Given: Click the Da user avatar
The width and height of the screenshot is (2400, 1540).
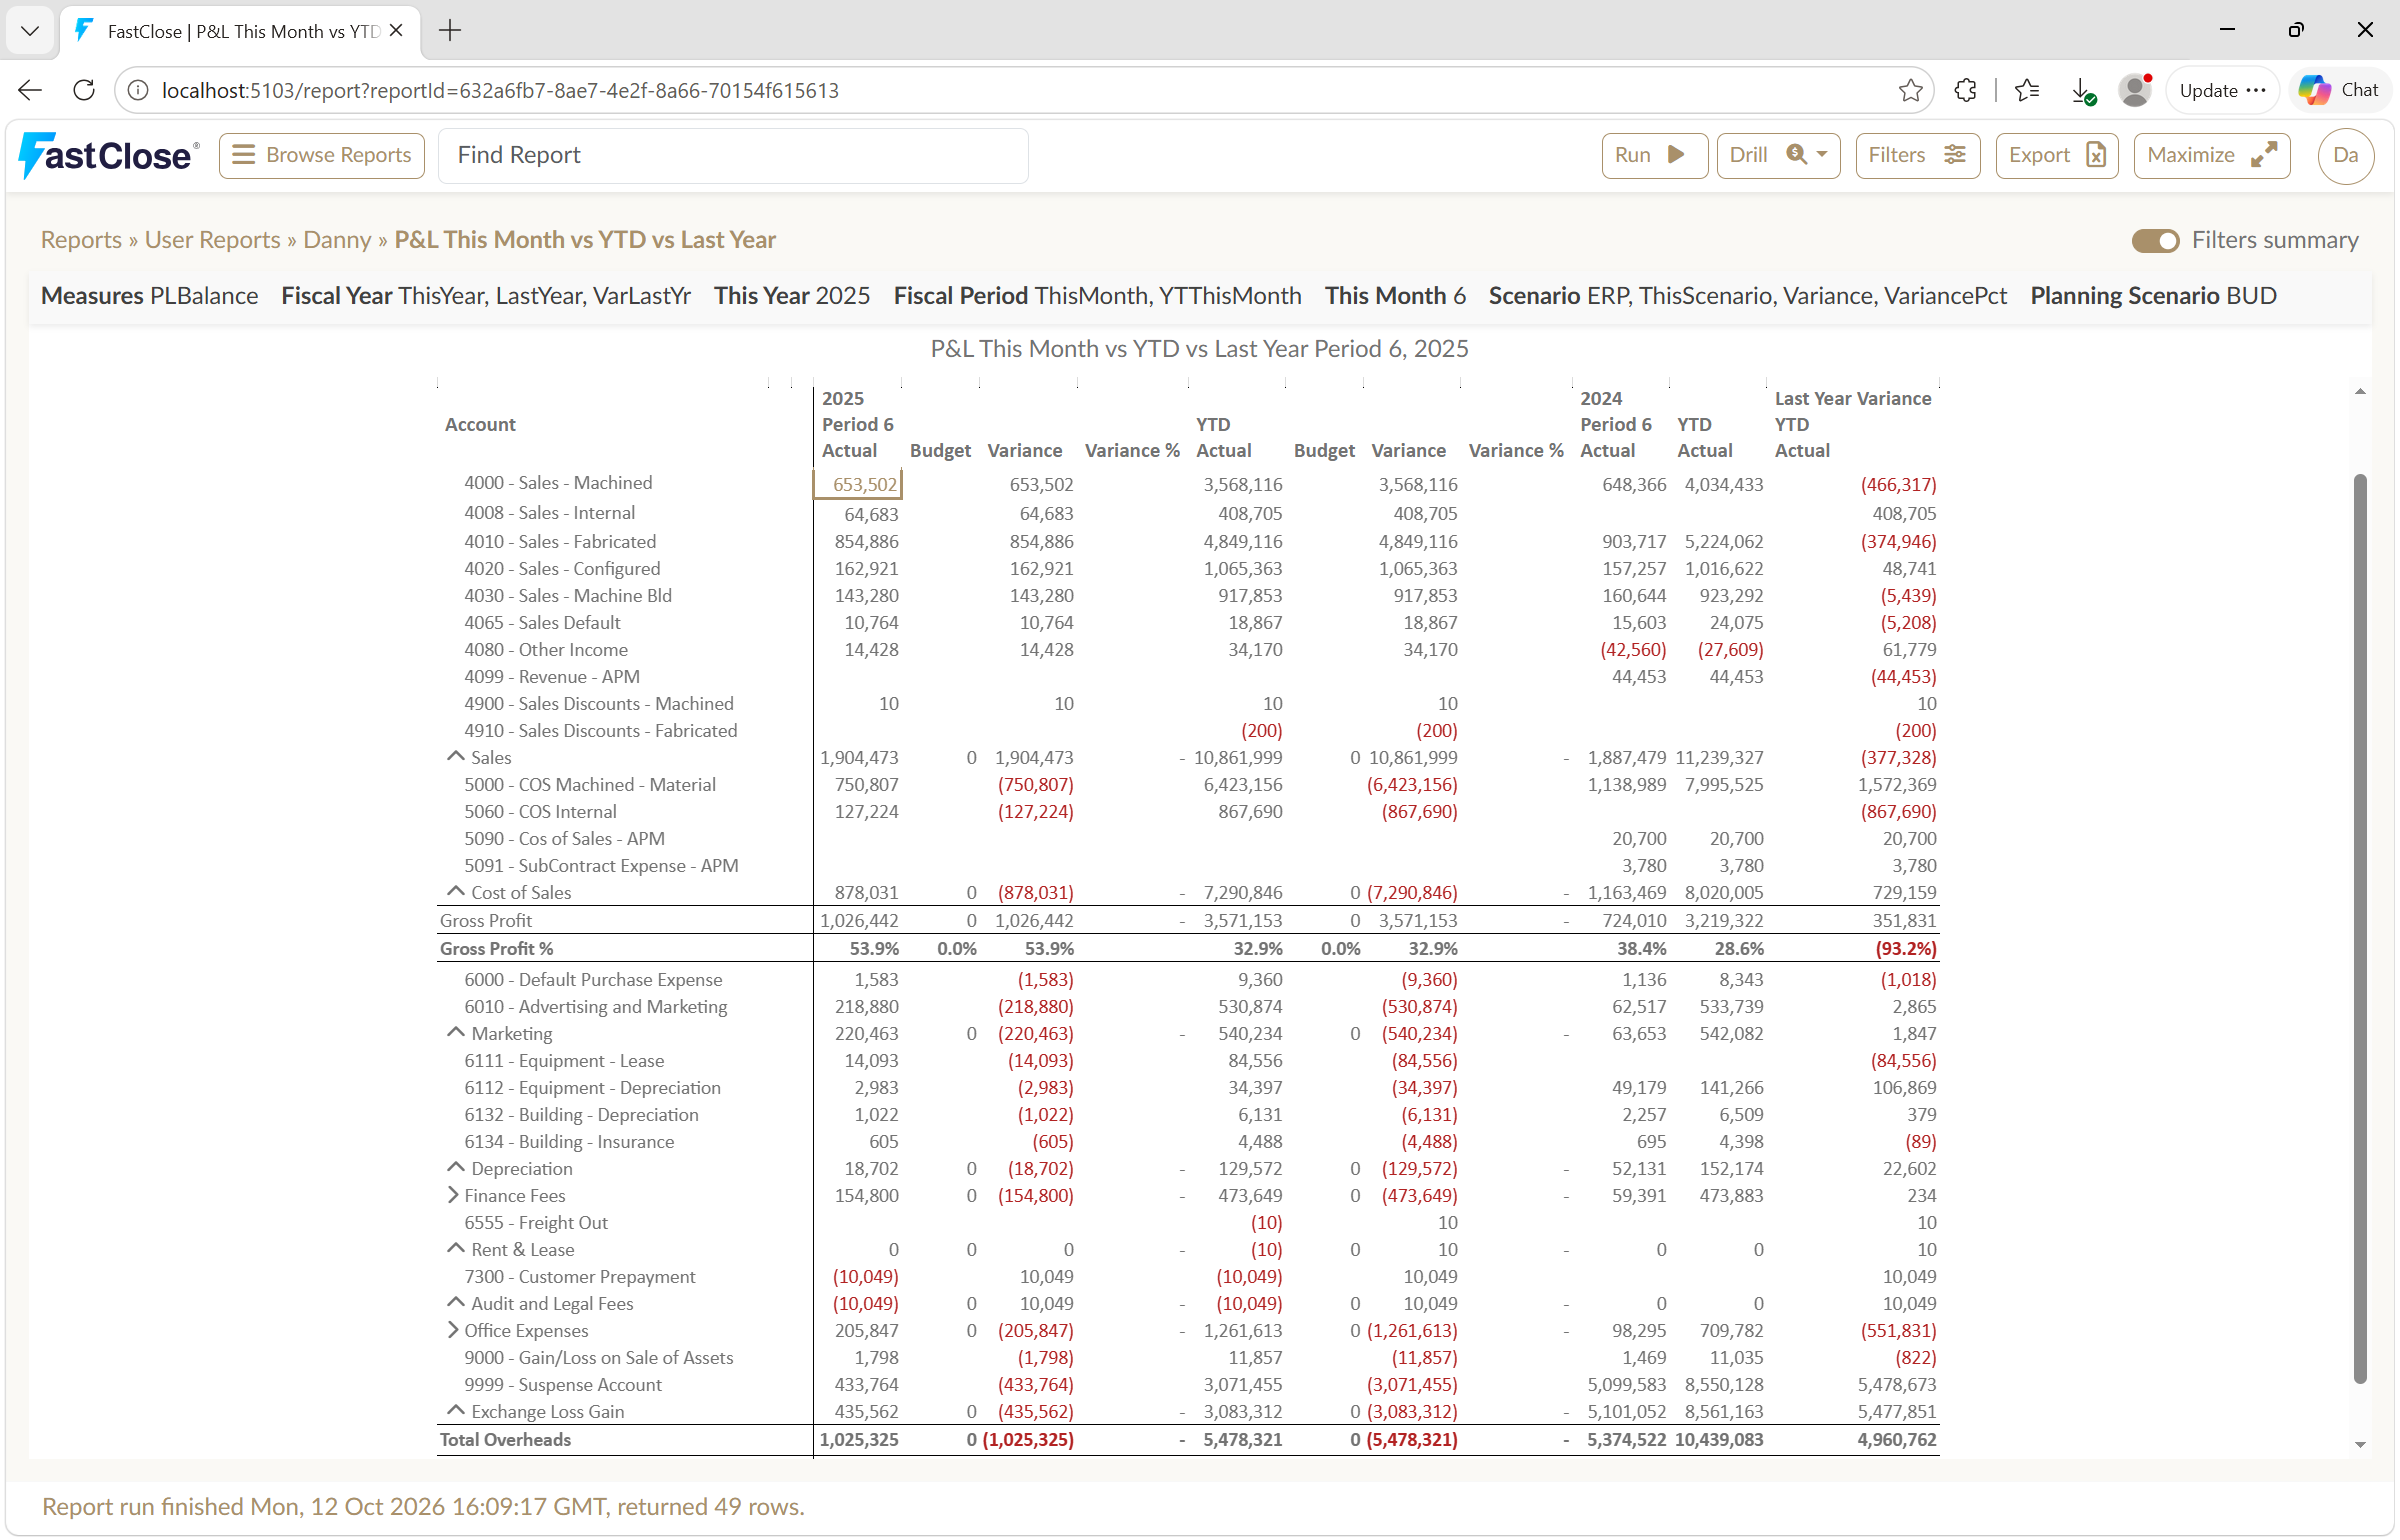Looking at the screenshot, I should point(2345,155).
